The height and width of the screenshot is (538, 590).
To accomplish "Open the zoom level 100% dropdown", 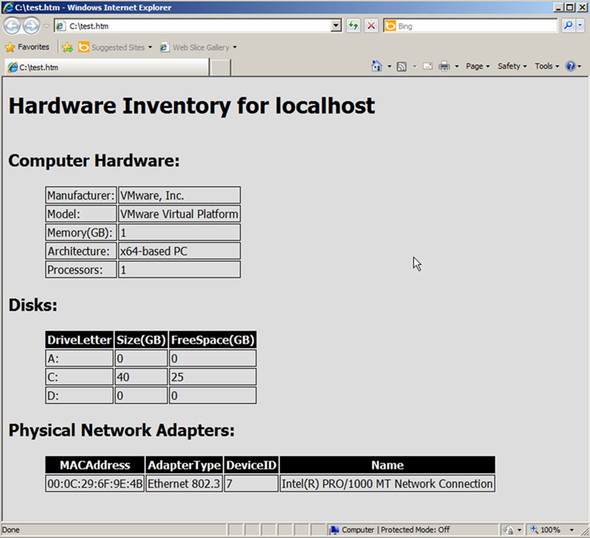I will (x=552, y=530).
